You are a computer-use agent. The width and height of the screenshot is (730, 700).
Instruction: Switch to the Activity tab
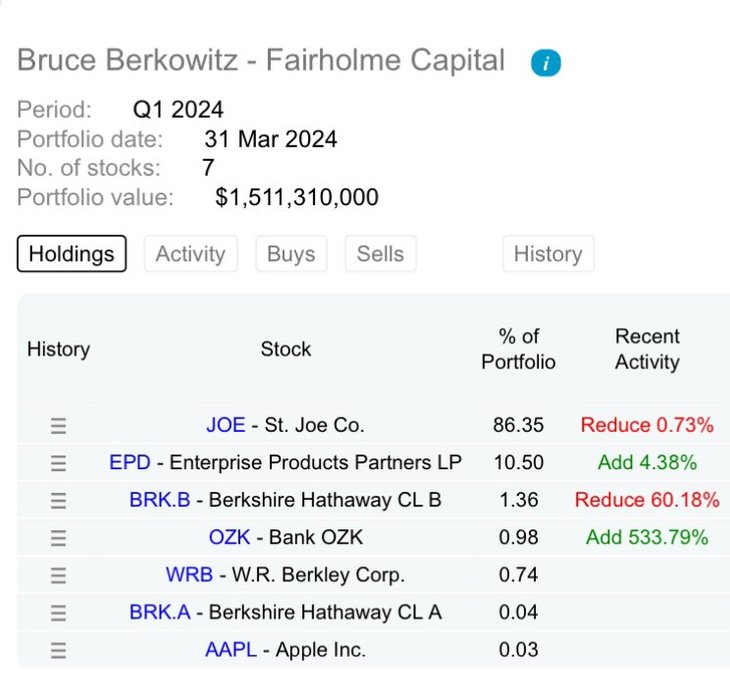191,254
